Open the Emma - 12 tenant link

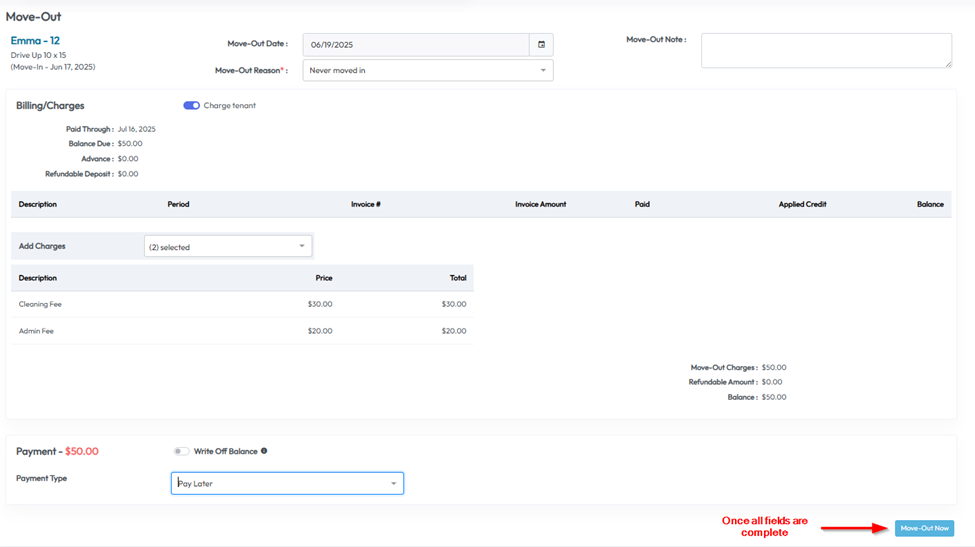coord(35,41)
